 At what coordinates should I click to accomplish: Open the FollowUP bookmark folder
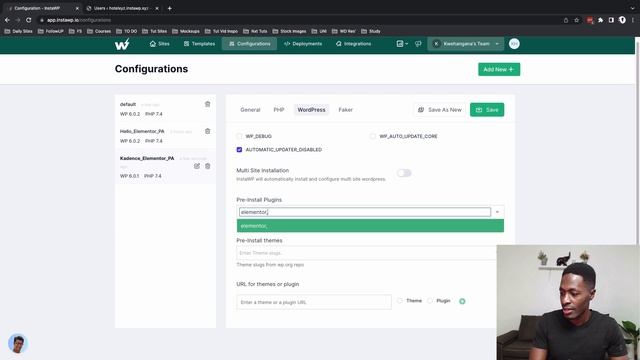pyautogui.click(x=51, y=31)
